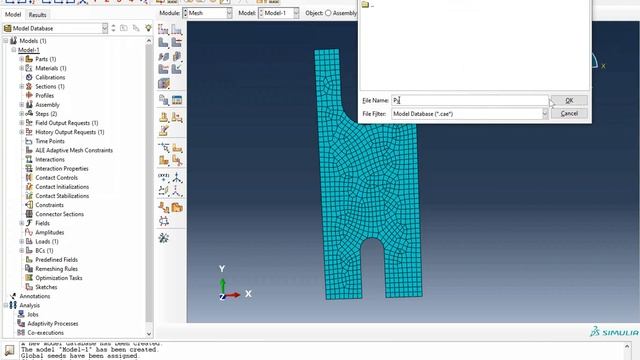This screenshot has width=640, height=360.
Task: Select the Create Datum CSYS tool
Action: click(x=177, y=190)
